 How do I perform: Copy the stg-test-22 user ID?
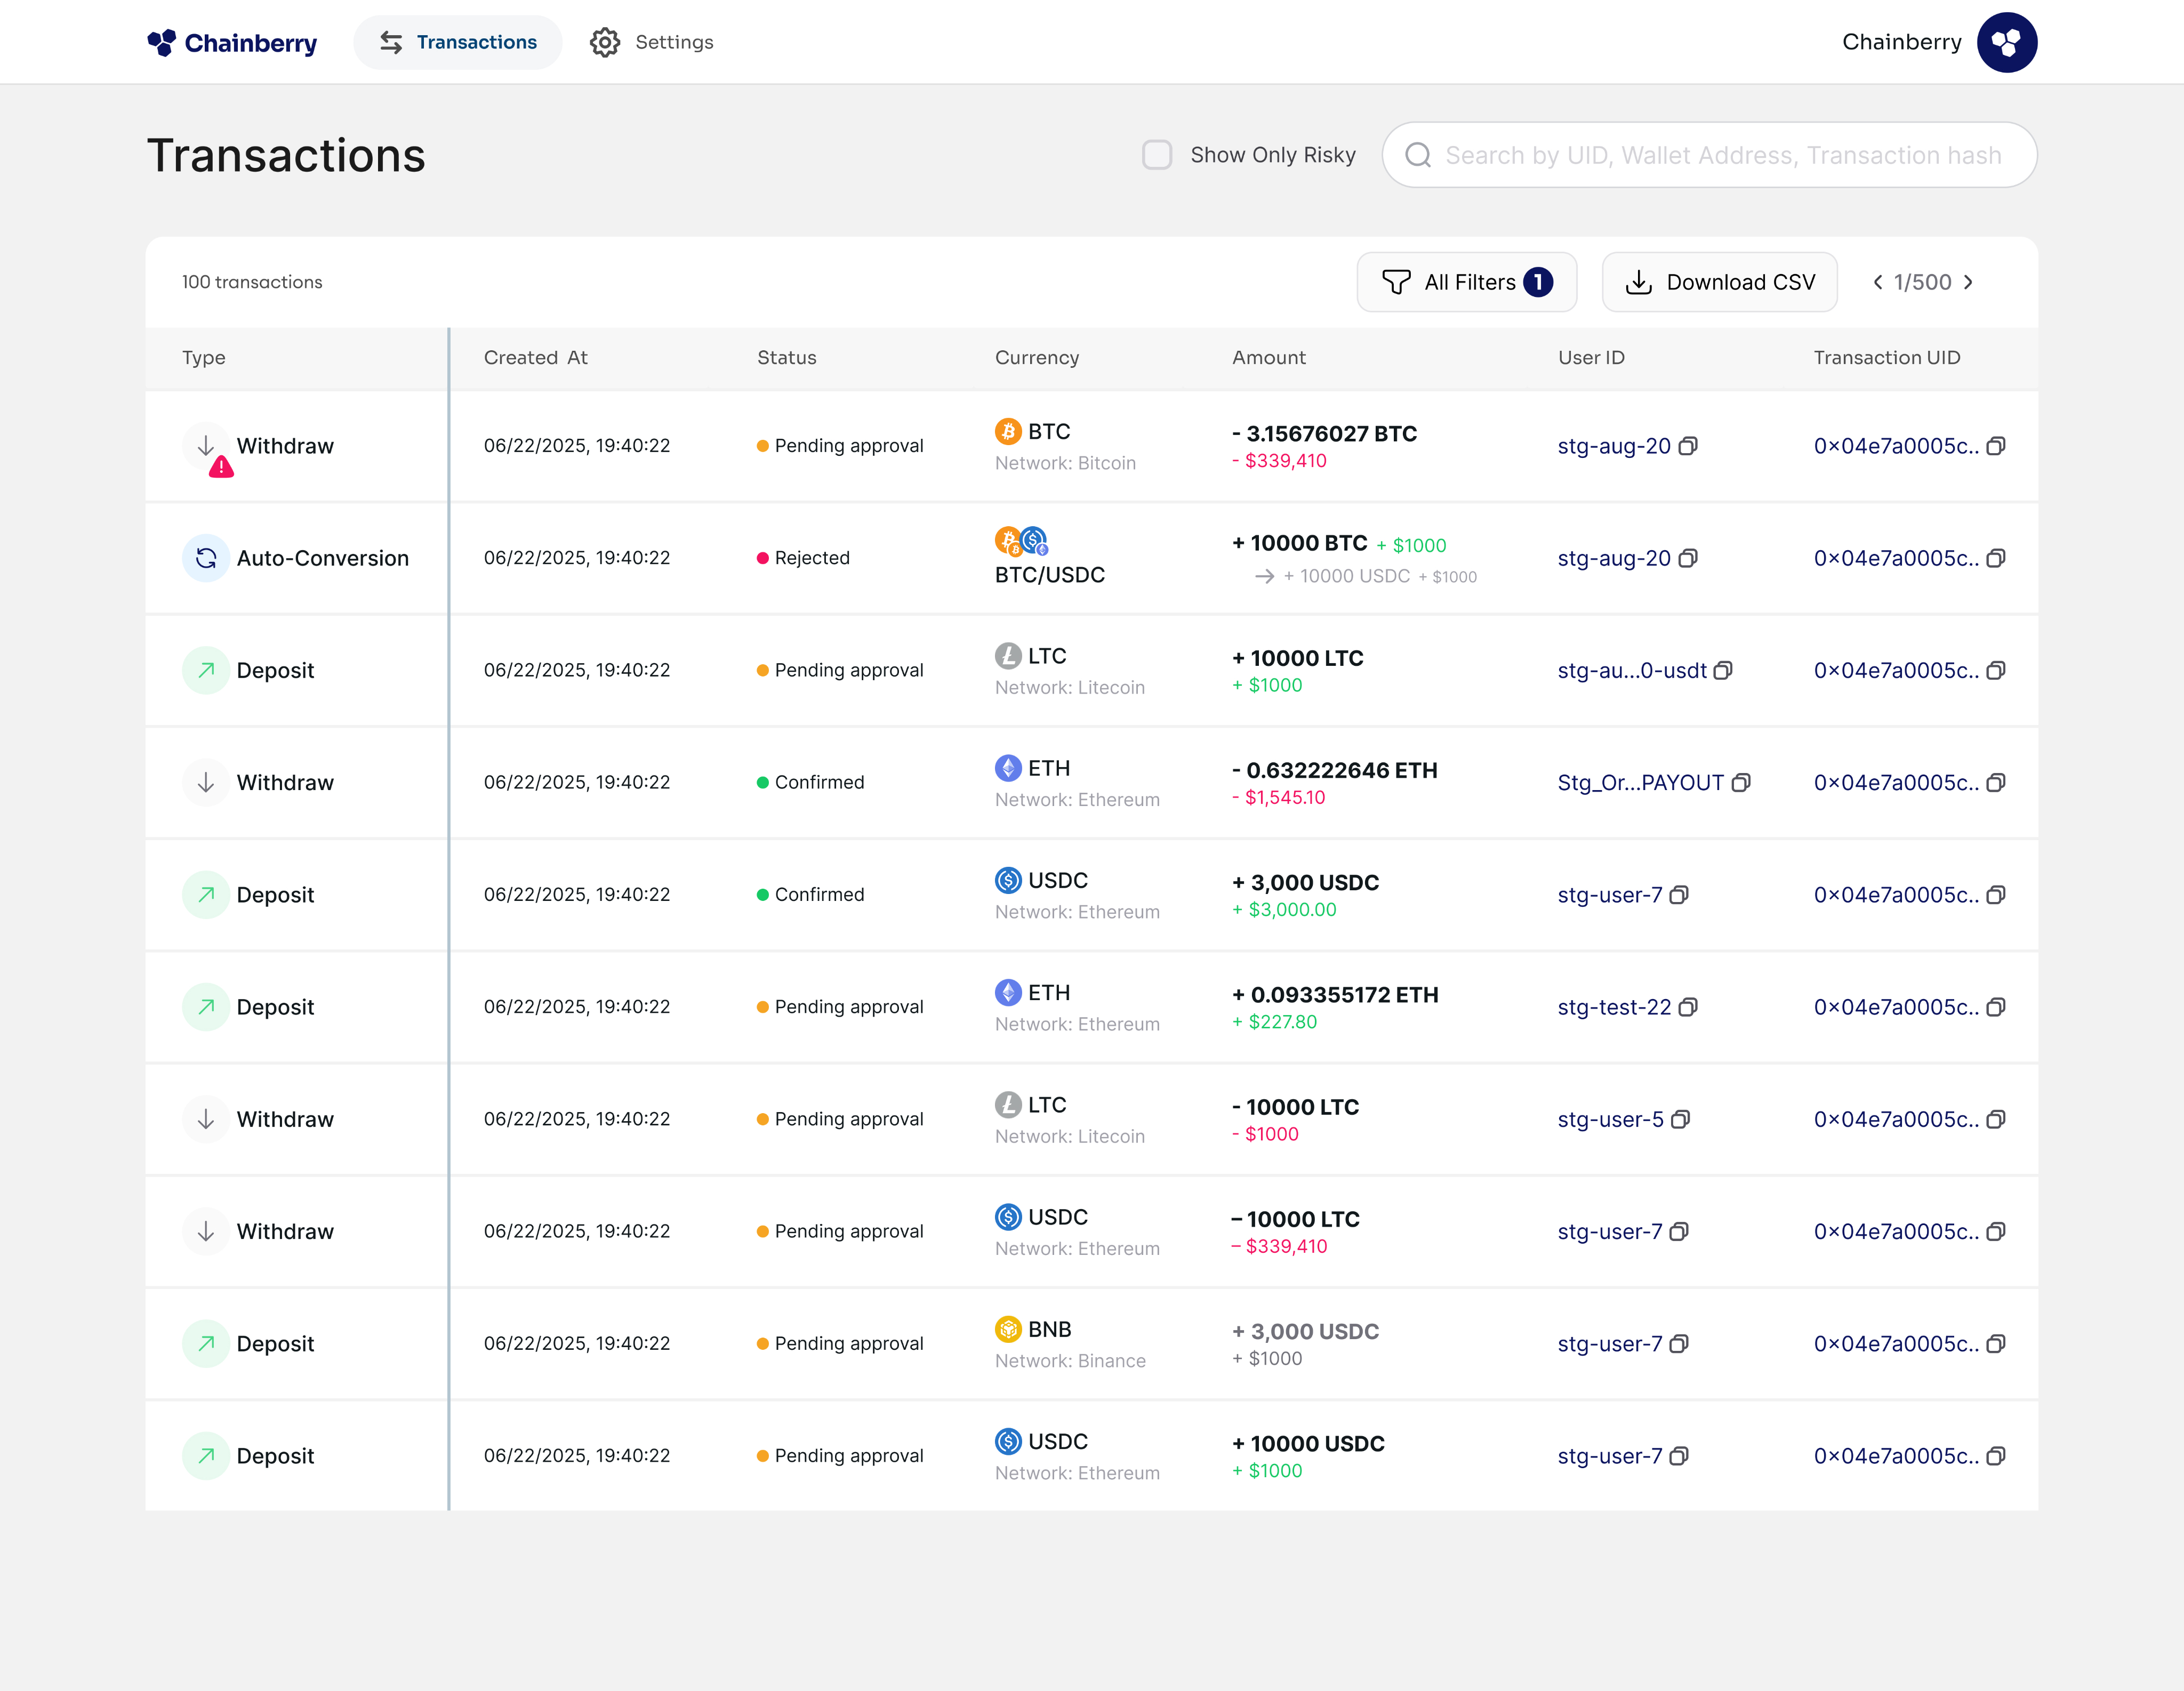1688,1007
